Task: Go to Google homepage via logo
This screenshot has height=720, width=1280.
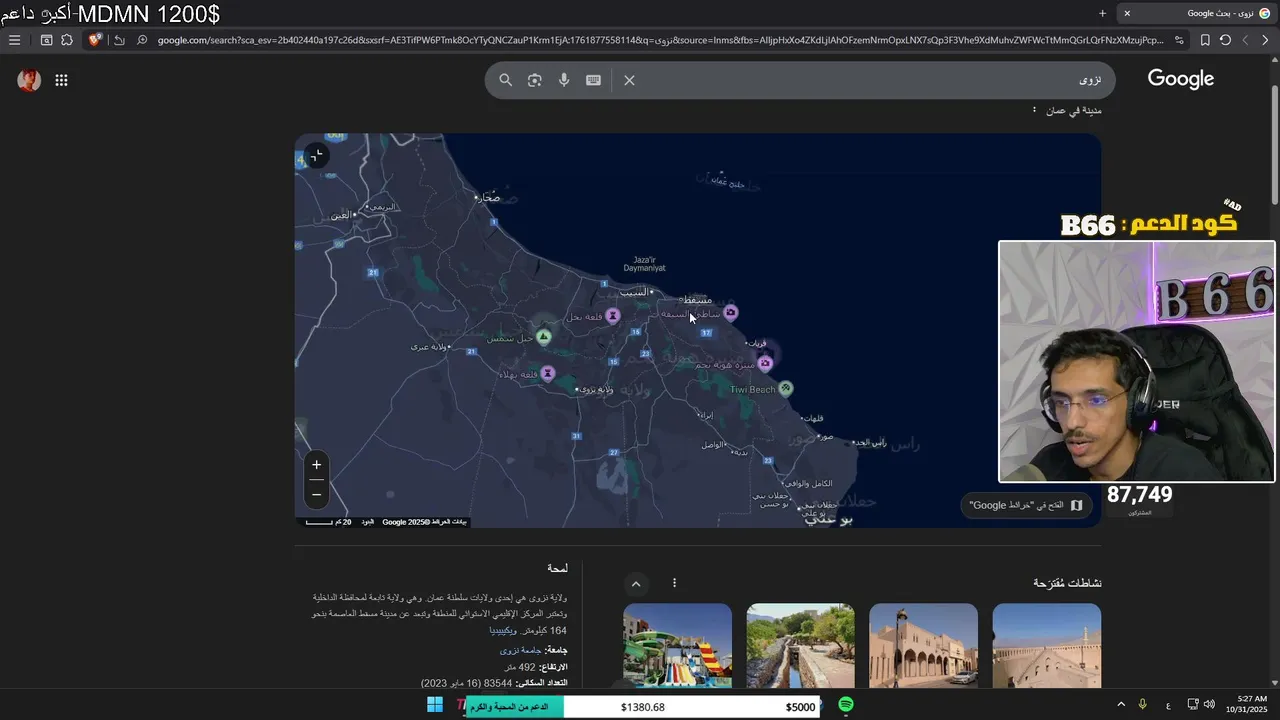Action: pyautogui.click(x=1181, y=79)
